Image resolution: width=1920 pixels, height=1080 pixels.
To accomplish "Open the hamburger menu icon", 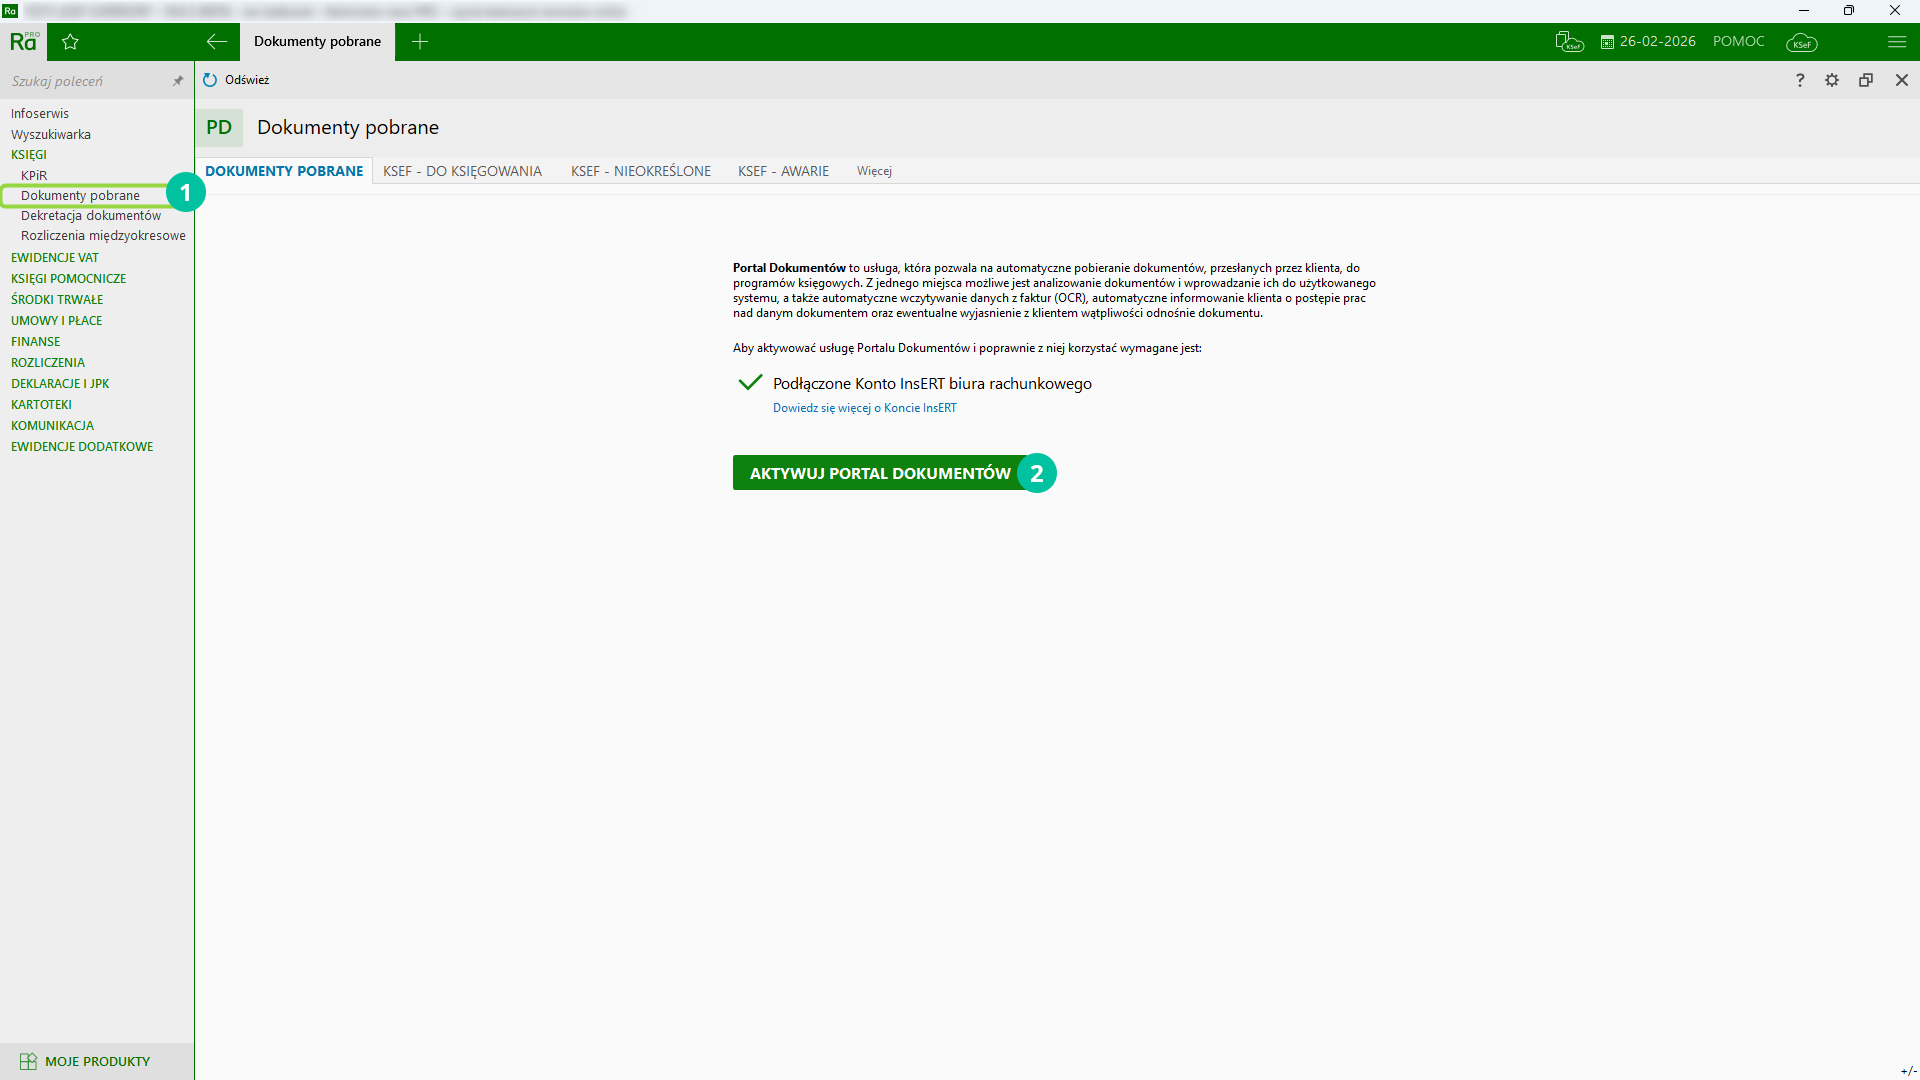I will point(1897,42).
